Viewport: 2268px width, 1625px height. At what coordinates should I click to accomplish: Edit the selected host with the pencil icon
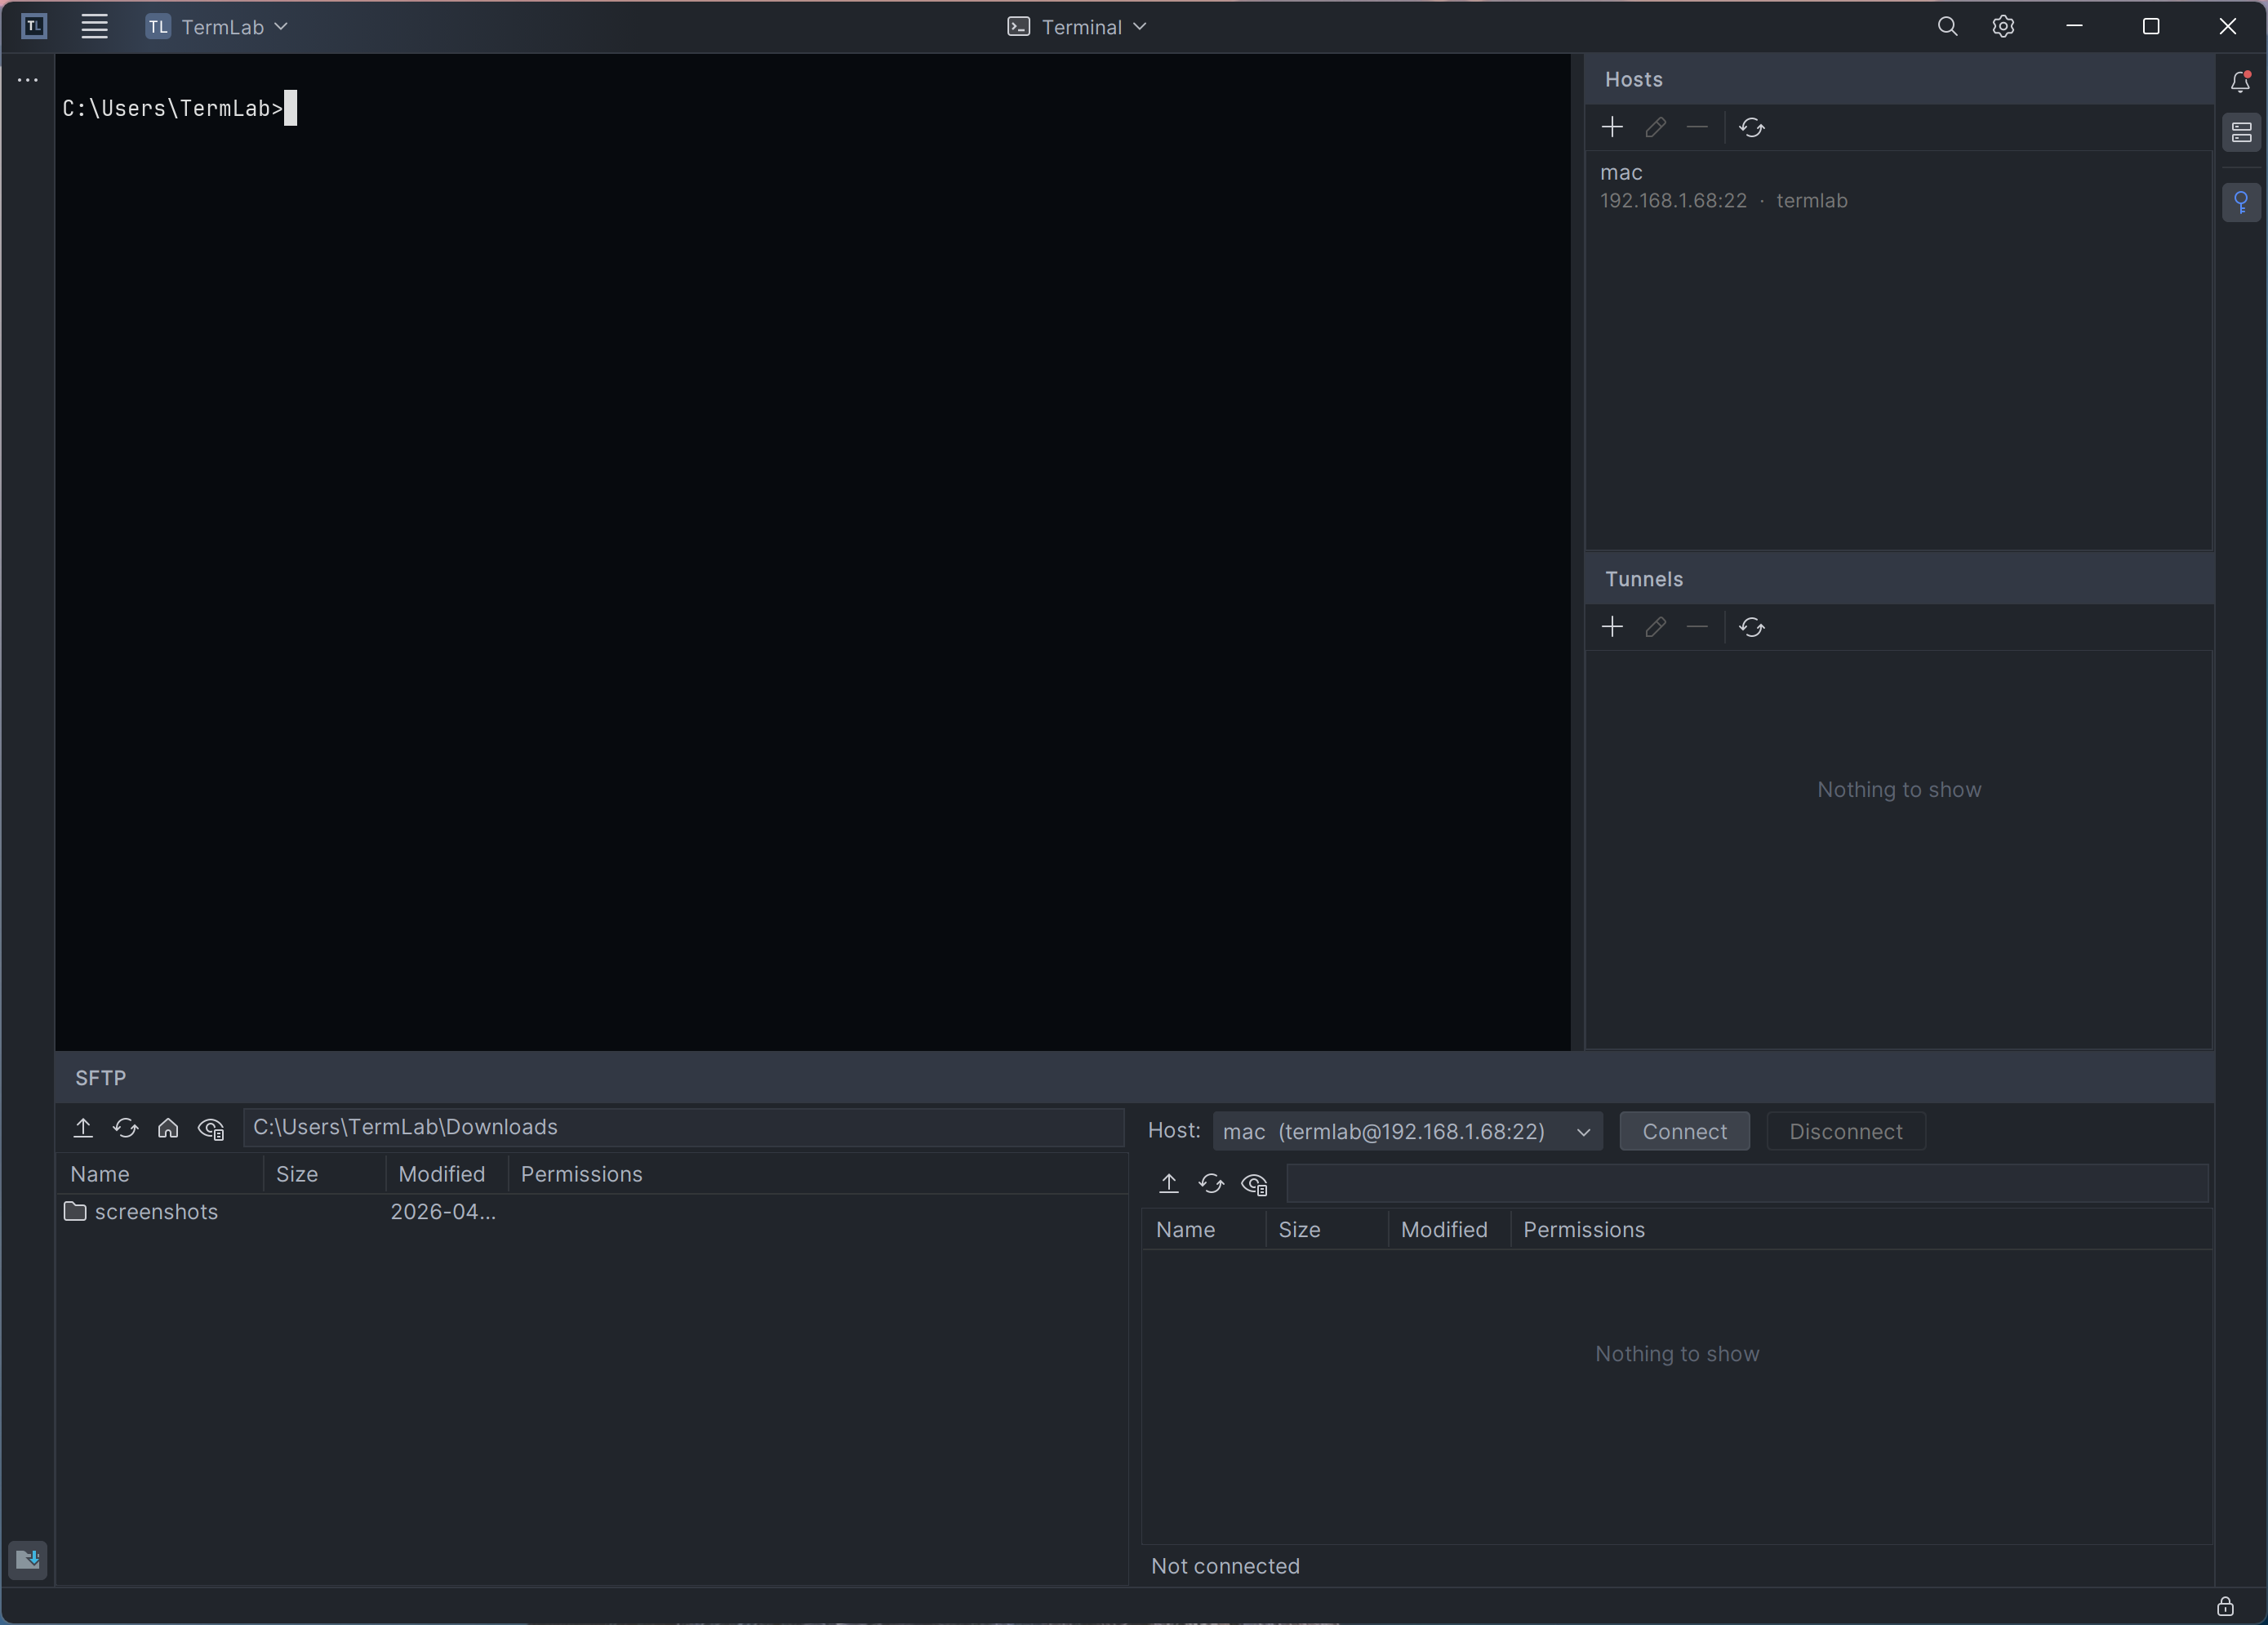(1655, 127)
